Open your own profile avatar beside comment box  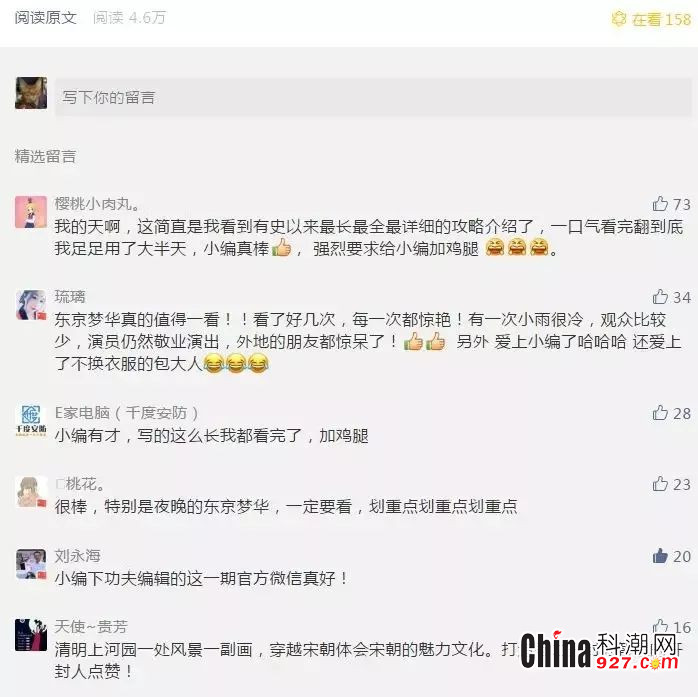click(x=31, y=93)
